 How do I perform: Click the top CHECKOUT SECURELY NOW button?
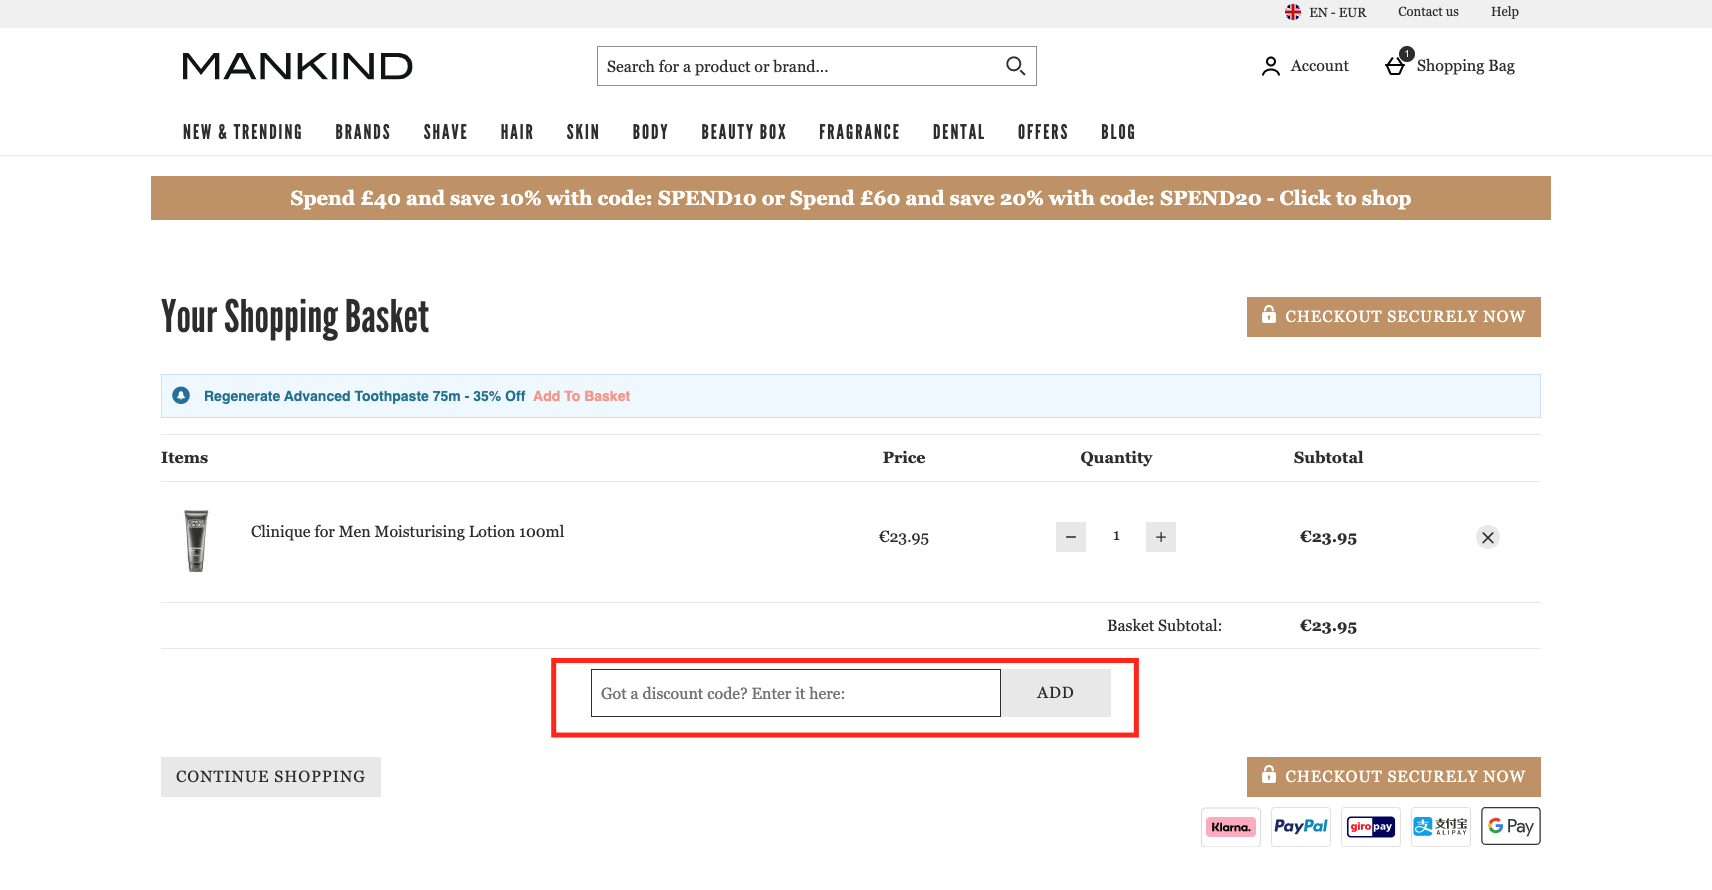[x=1394, y=317]
